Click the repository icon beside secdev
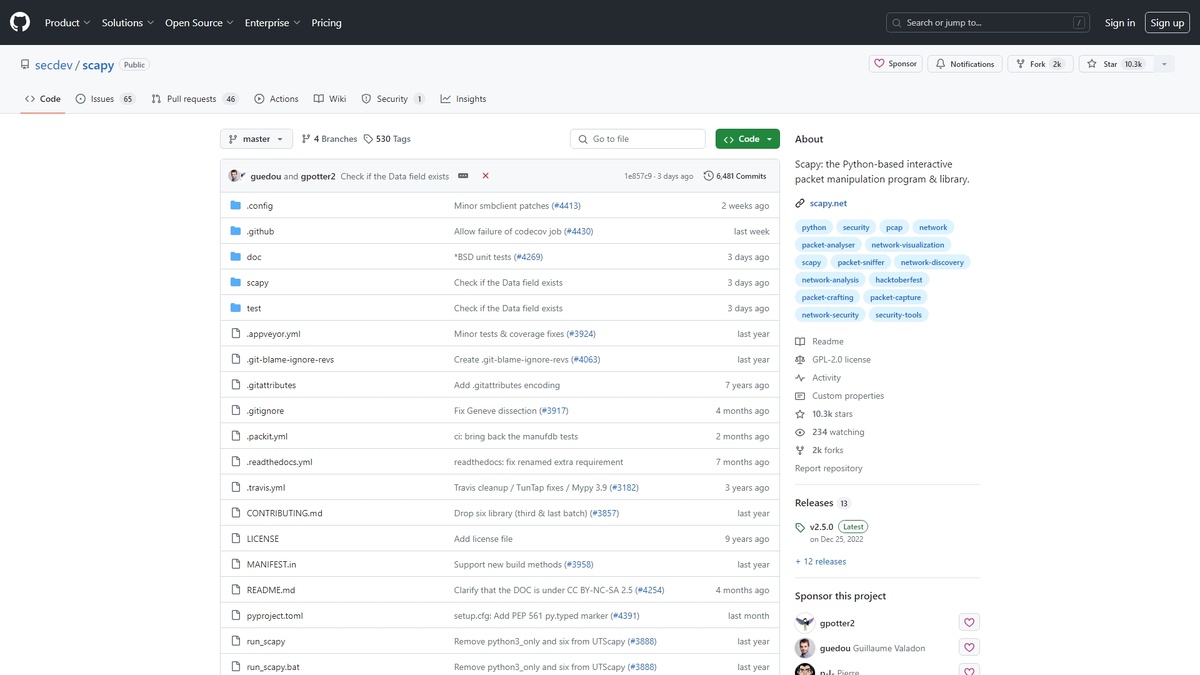Viewport: 1200px width, 675px height. coord(25,65)
